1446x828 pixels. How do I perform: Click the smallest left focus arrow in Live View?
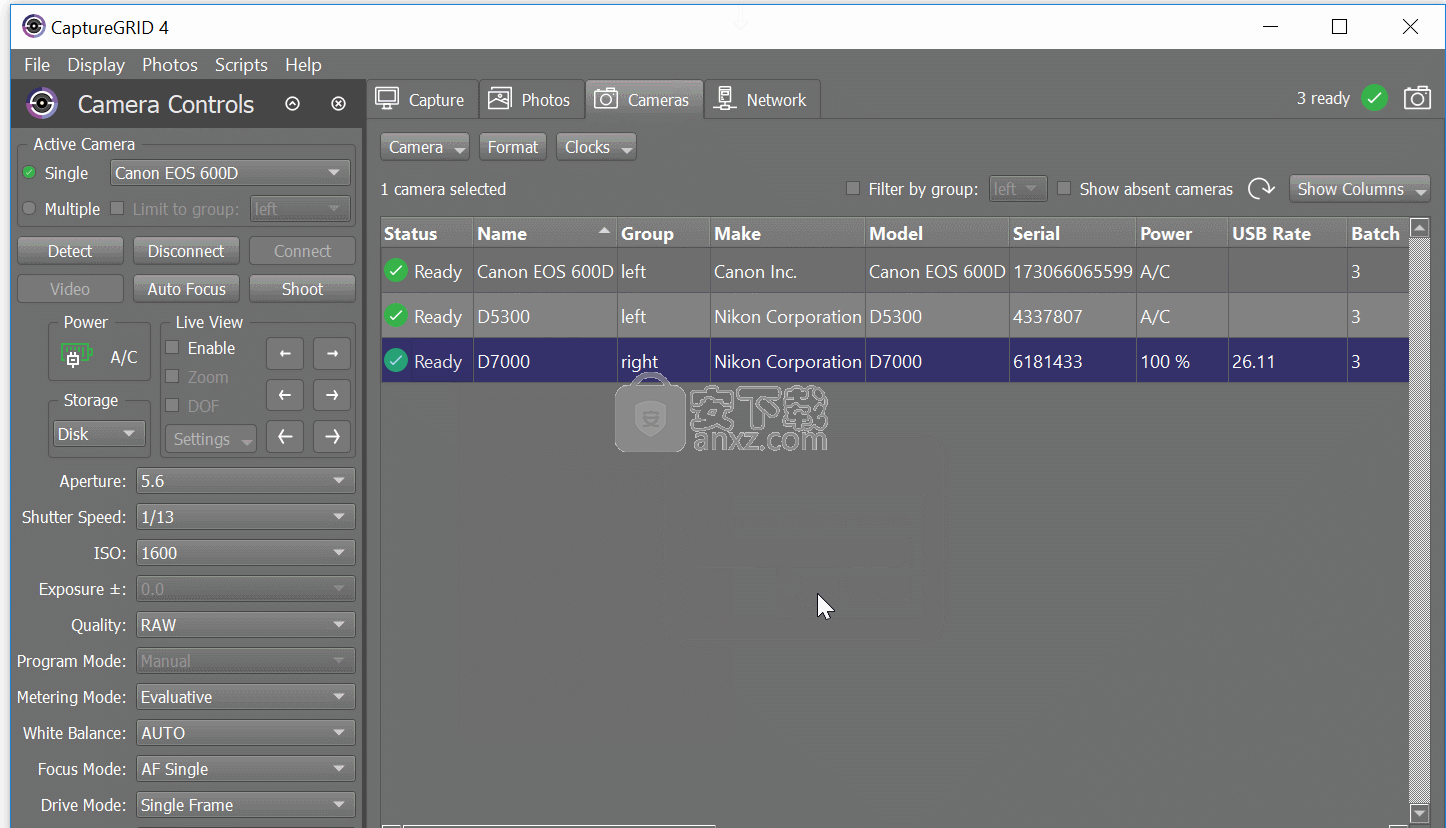click(x=285, y=353)
